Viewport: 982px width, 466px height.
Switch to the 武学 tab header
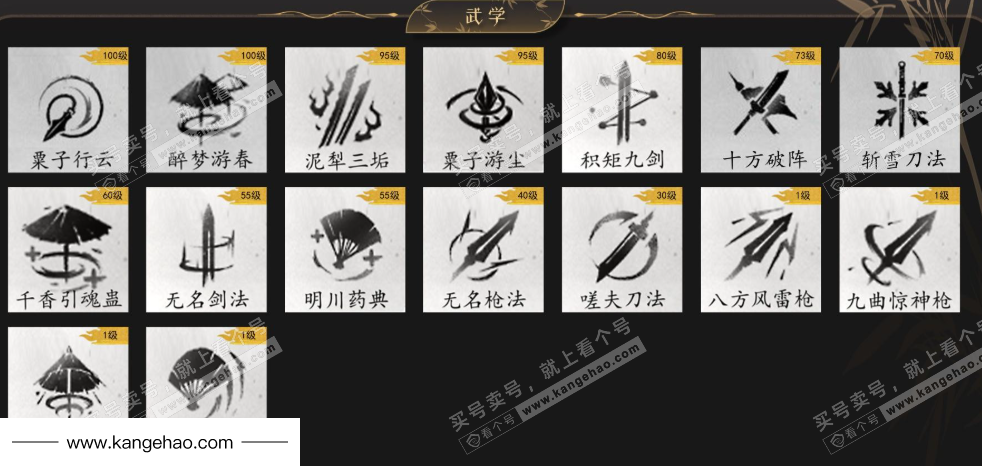[x=486, y=16]
